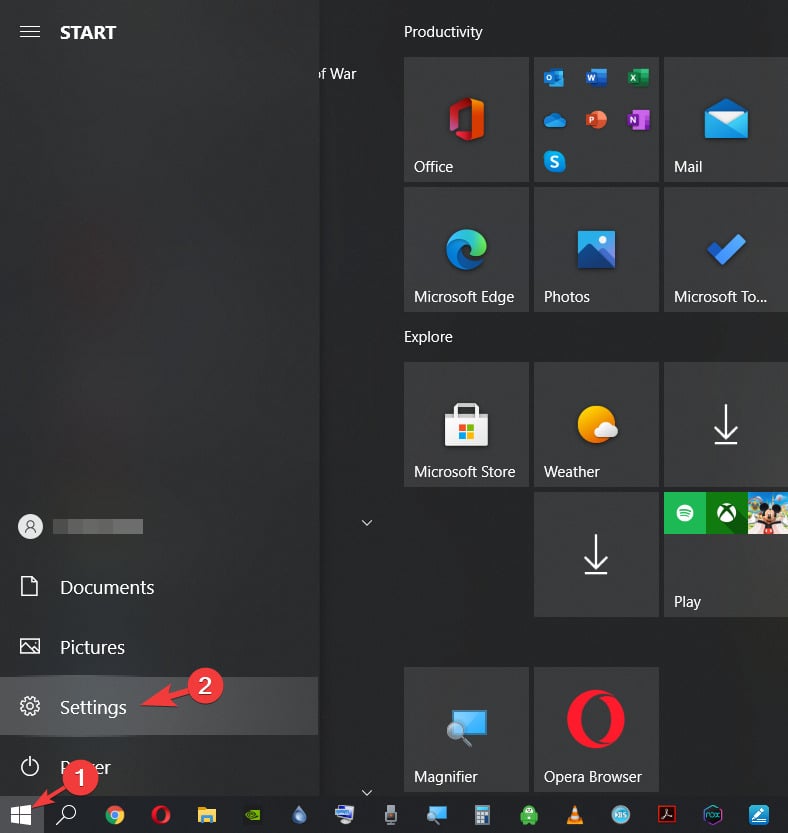The height and width of the screenshot is (833, 788).
Task: Open the Photos tile
Action: (596, 249)
